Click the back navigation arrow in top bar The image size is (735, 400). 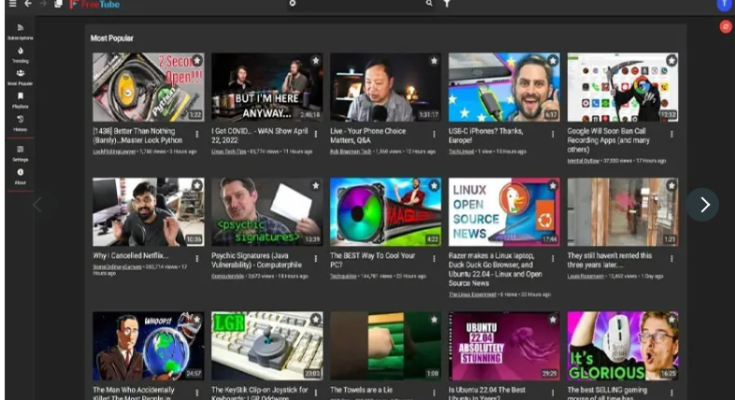[x=27, y=5]
